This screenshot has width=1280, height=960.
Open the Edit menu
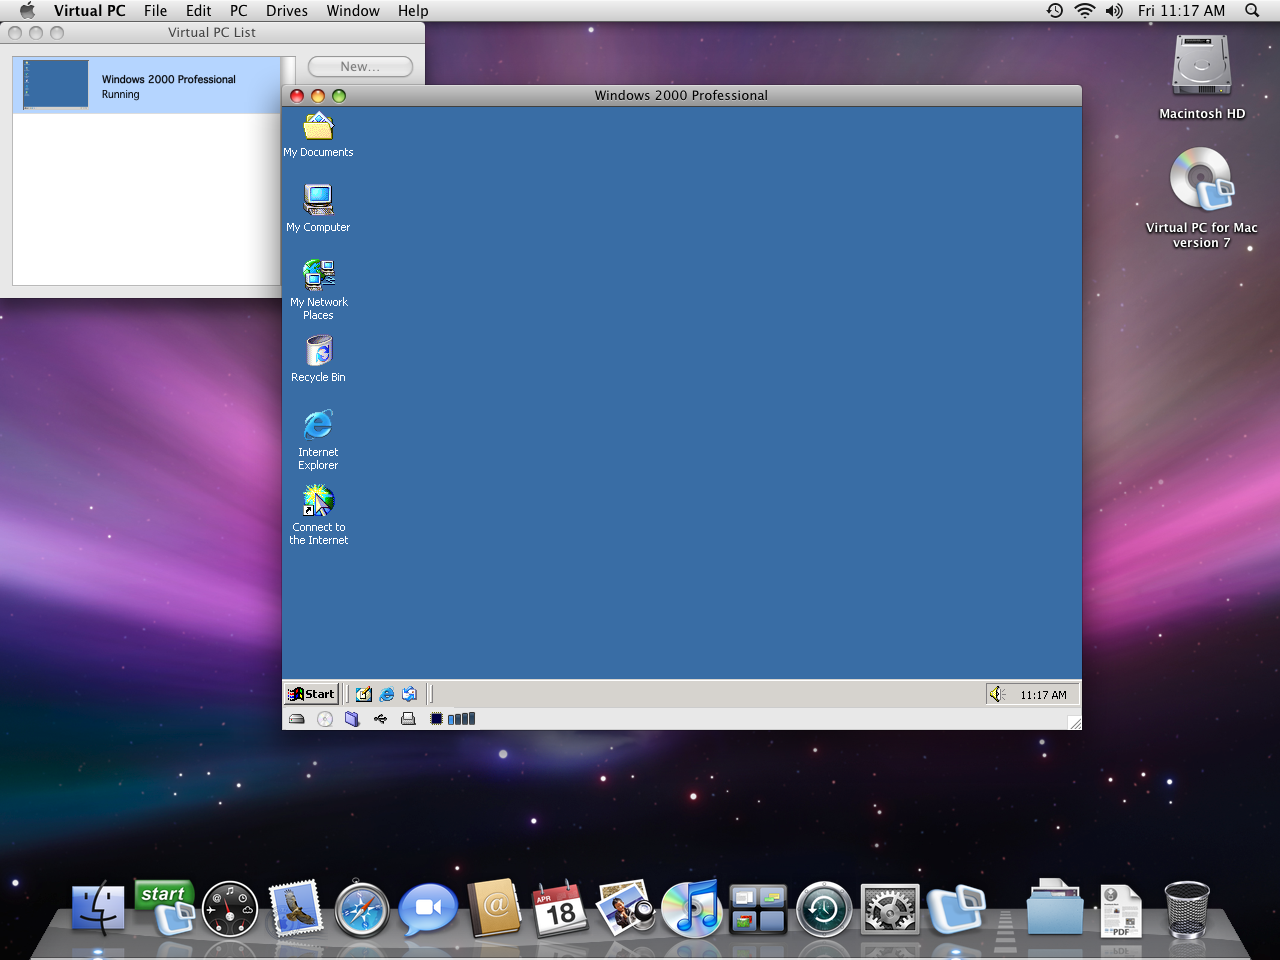tap(198, 11)
